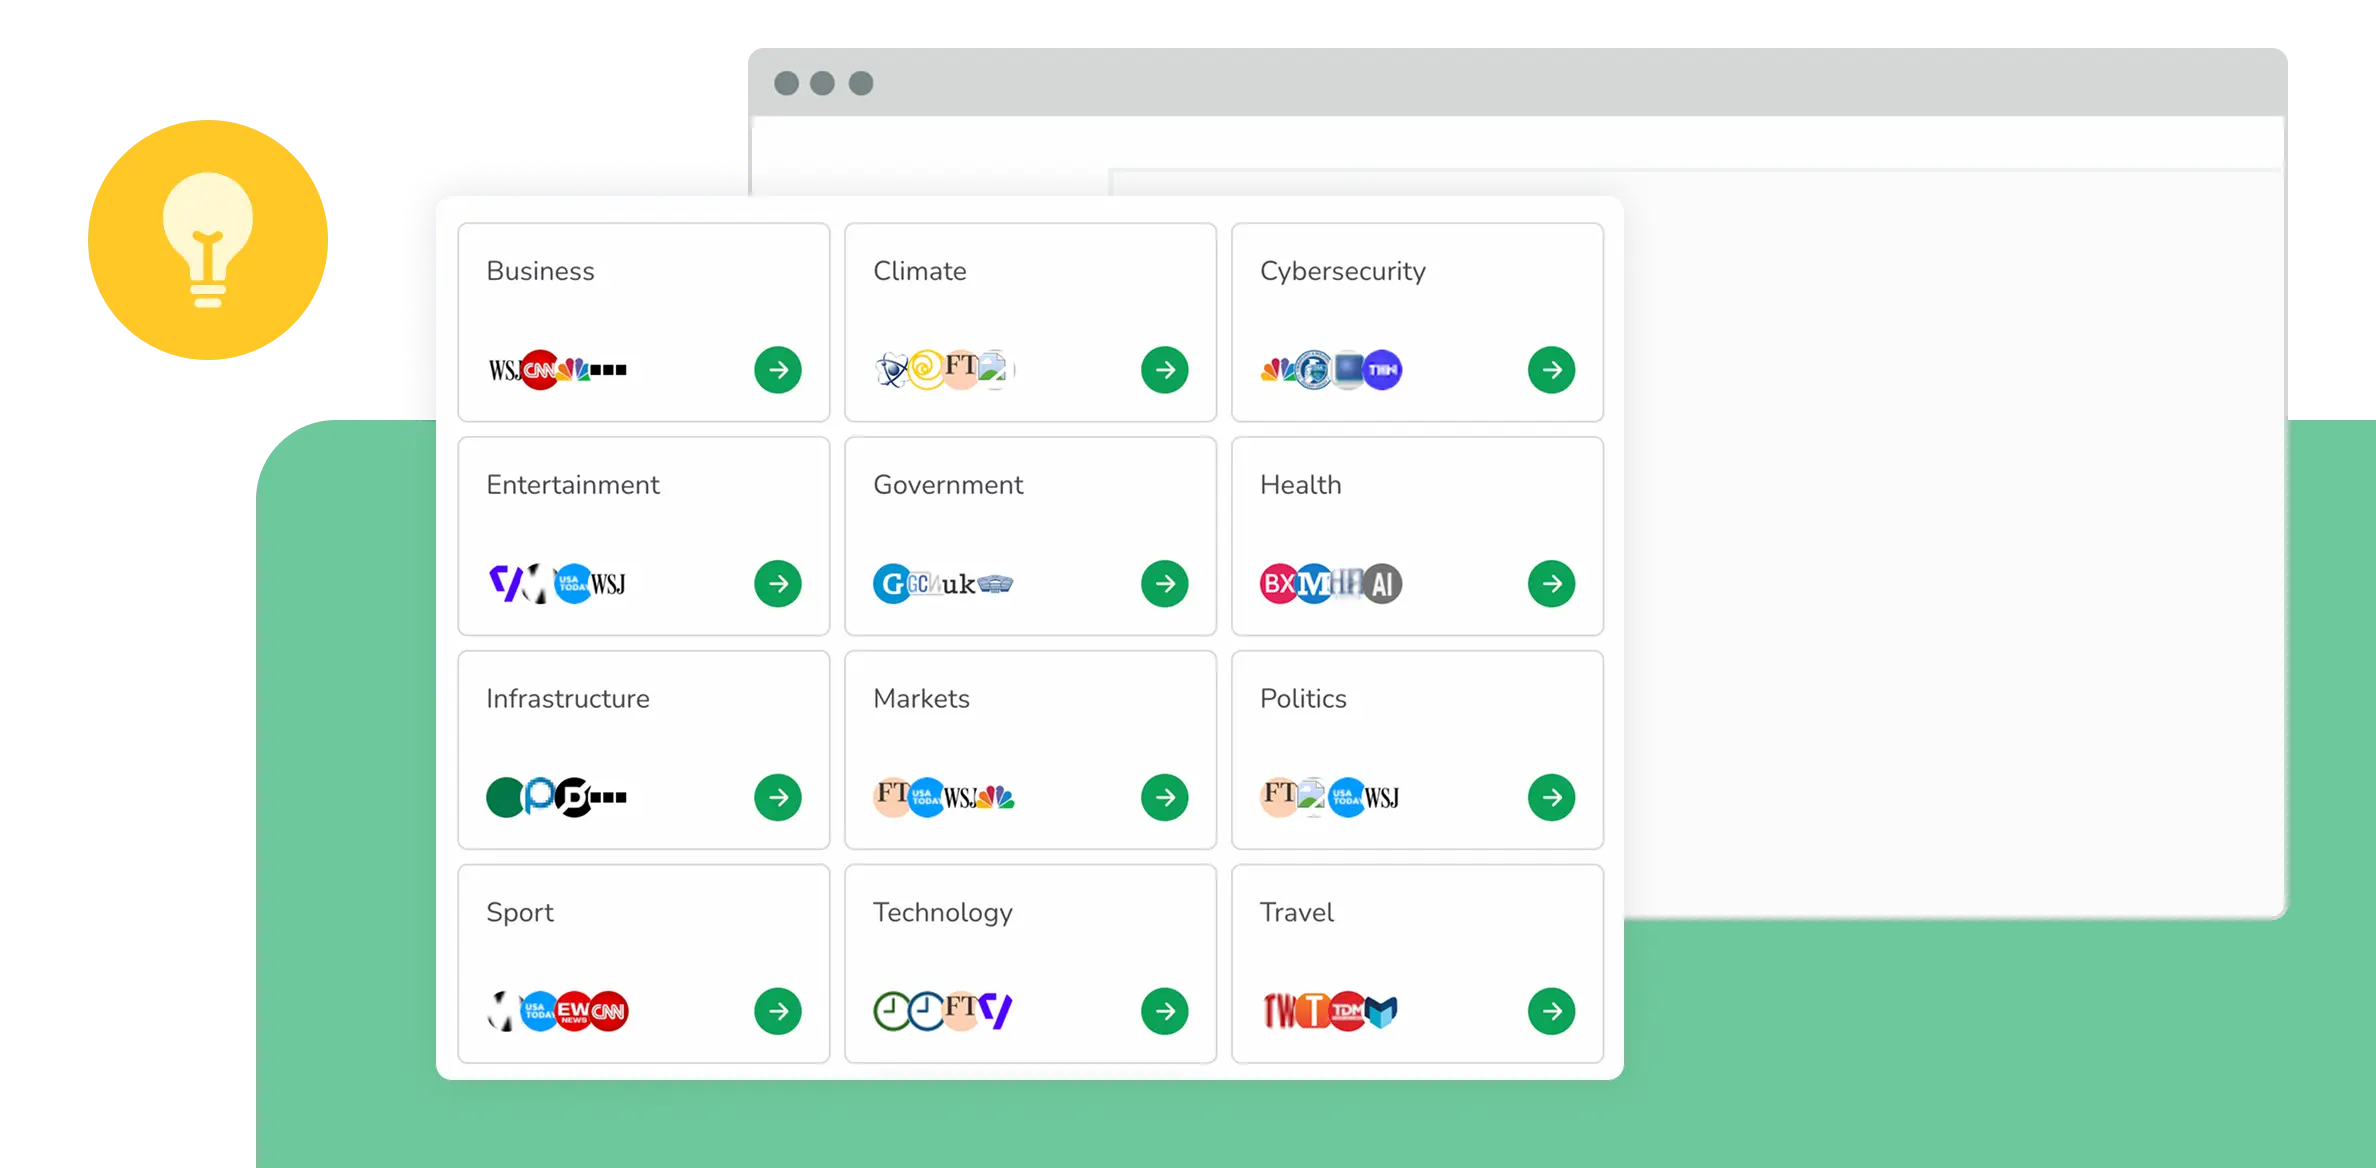This screenshot has width=2376, height=1168.
Task: Open the Health category arrow
Action: [1551, 584]
